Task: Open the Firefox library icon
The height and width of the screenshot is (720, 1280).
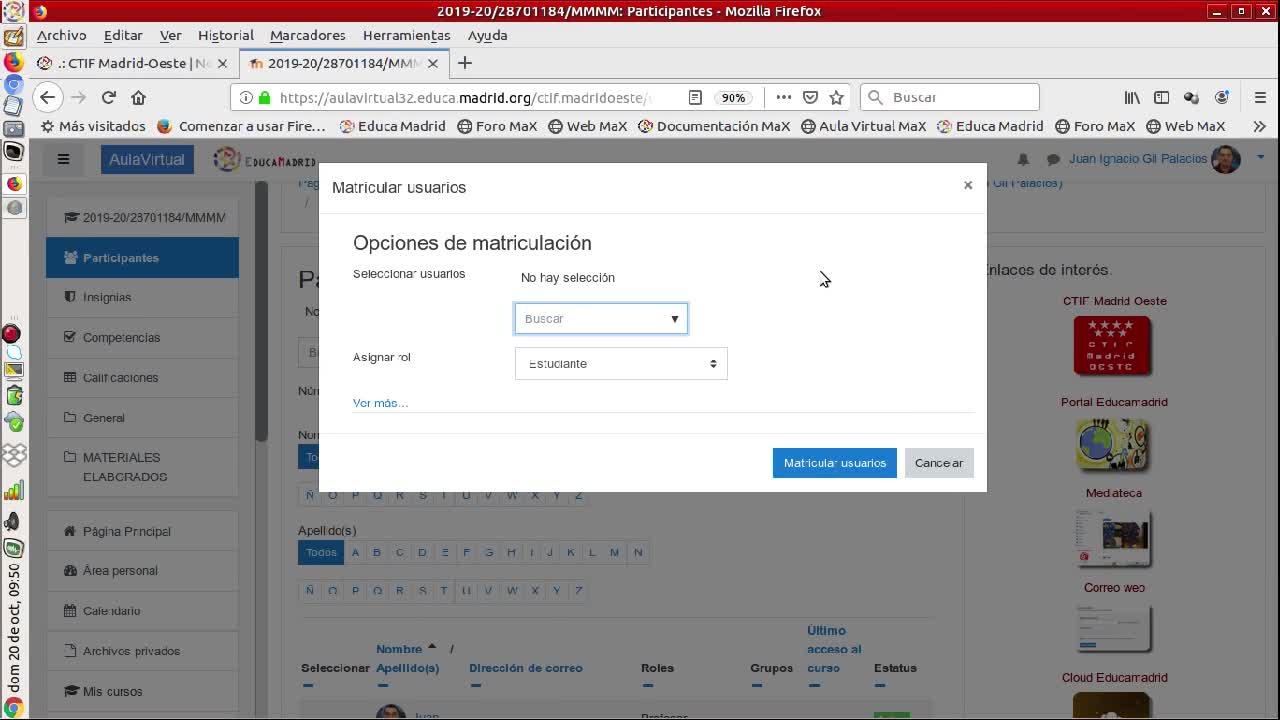Action: [1132, 97]
